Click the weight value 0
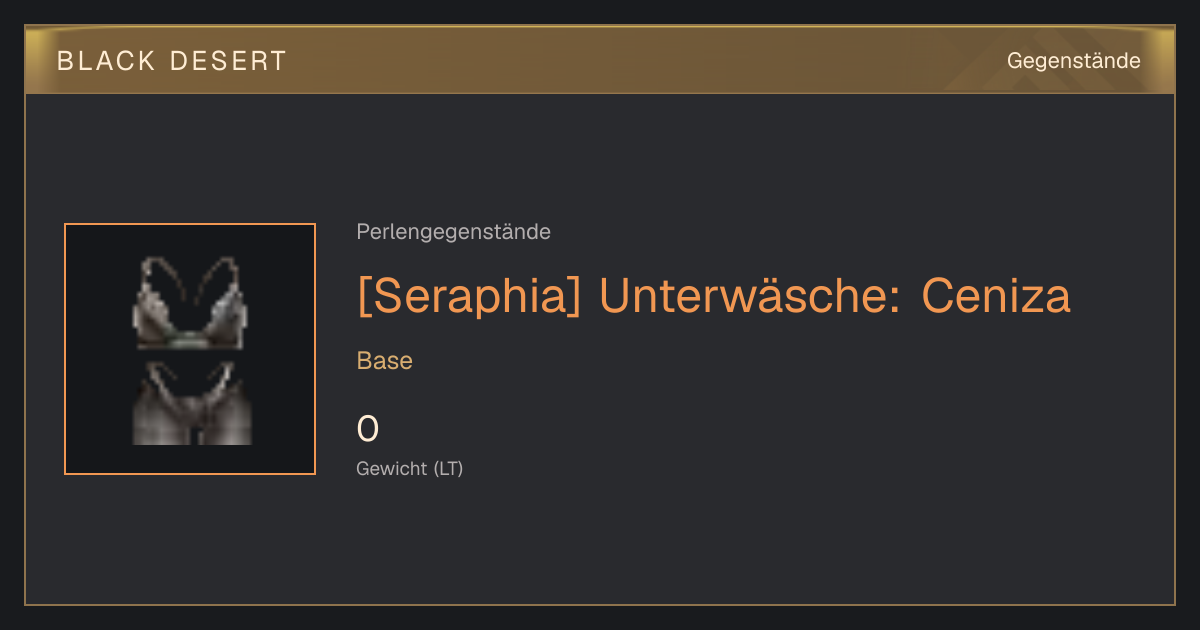The image size is (1200, 630). 368,429
